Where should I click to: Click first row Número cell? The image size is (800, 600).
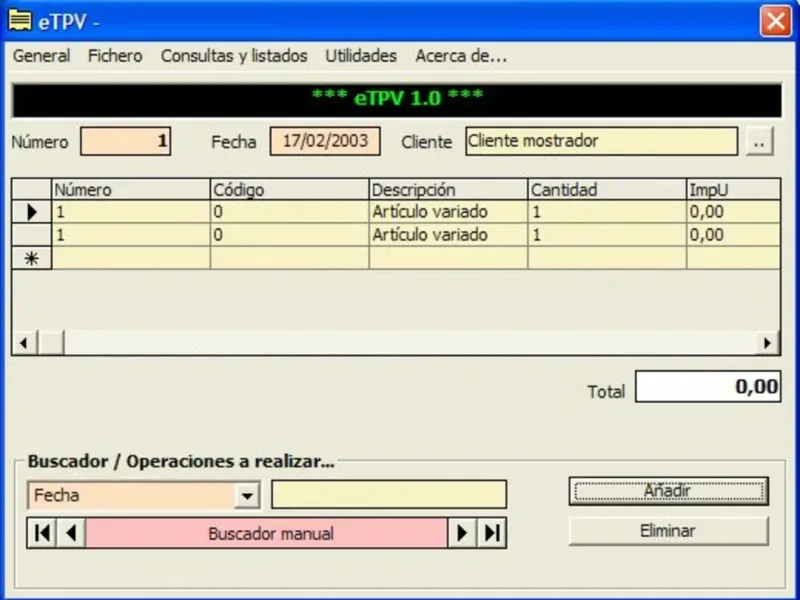131,212
